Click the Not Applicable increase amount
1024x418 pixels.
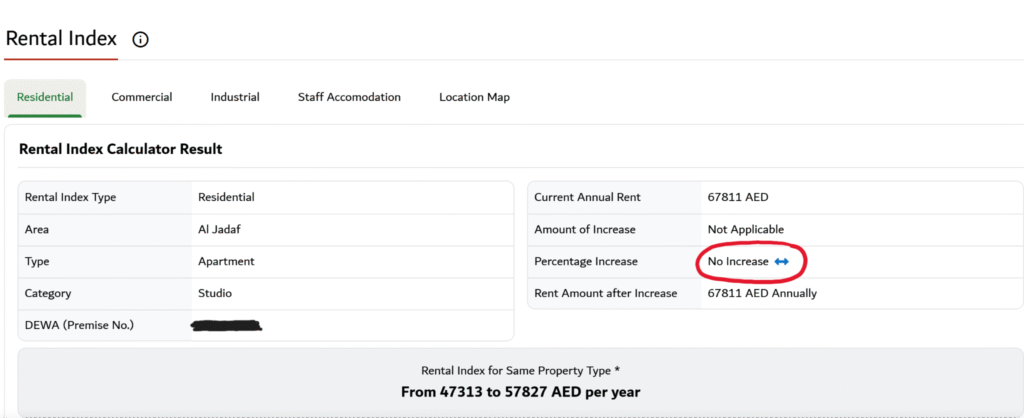(x=745, y=230)
